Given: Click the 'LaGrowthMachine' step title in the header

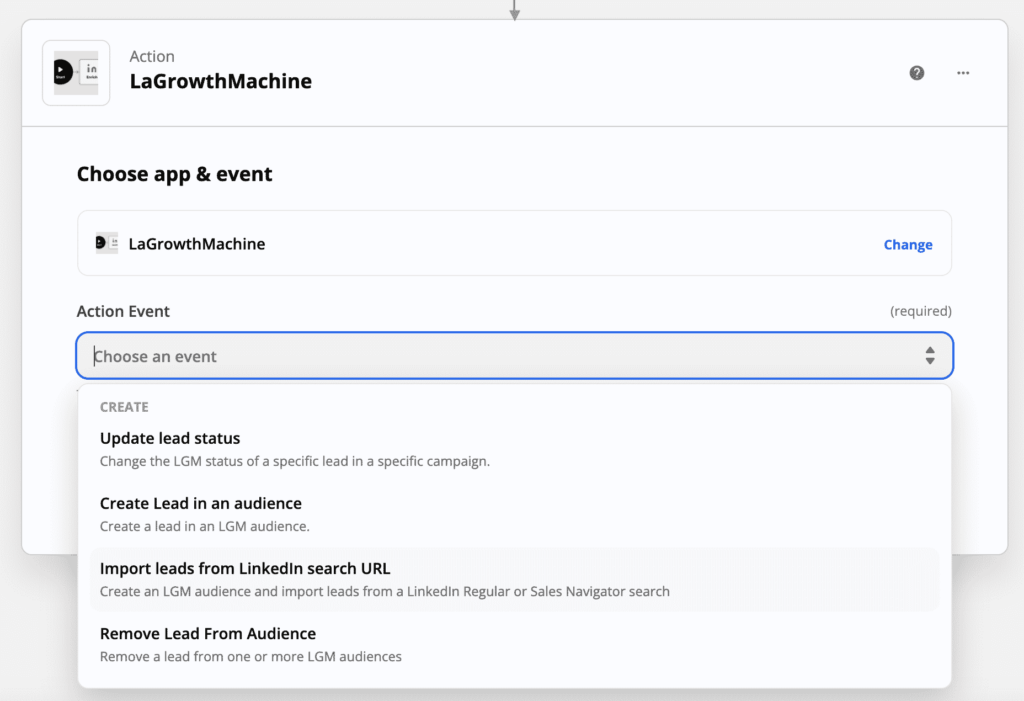Looking at the screenshot, I should pyautogui.click(x=220, y=82).
